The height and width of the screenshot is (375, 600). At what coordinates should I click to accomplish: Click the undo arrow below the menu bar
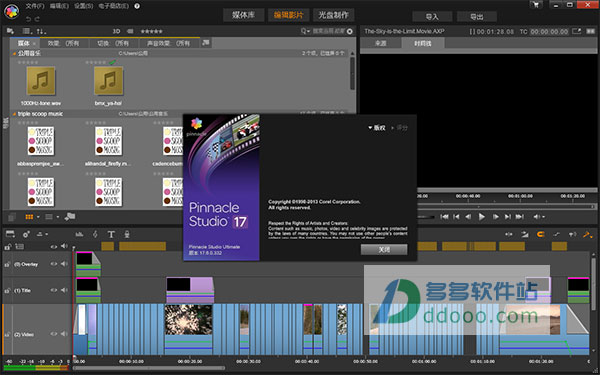coord(28,19)
